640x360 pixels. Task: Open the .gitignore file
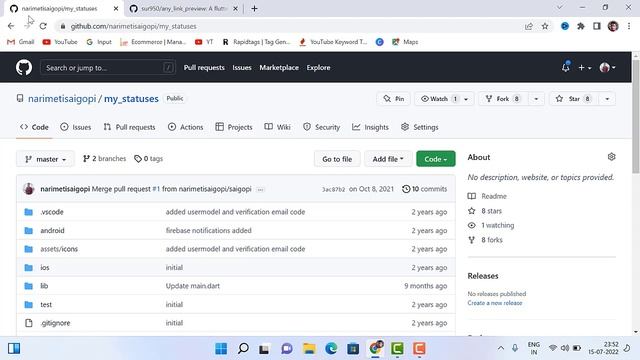(55, 323)
